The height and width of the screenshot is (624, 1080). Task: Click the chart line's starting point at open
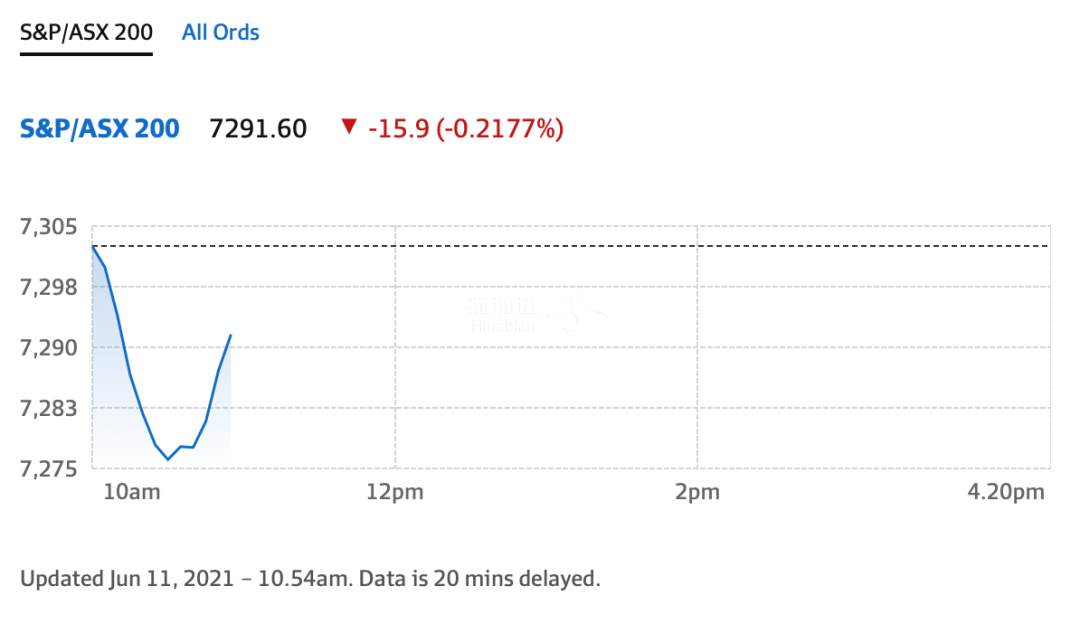[x=93, y=246]
